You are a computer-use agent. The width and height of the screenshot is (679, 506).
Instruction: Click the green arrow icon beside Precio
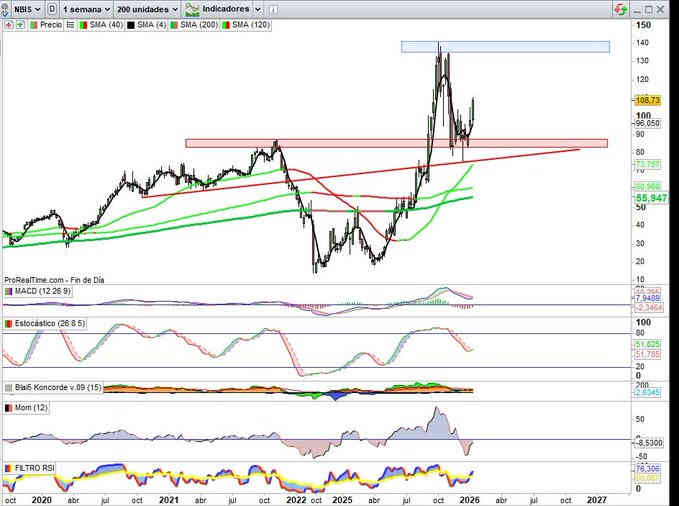coord(19,24)
